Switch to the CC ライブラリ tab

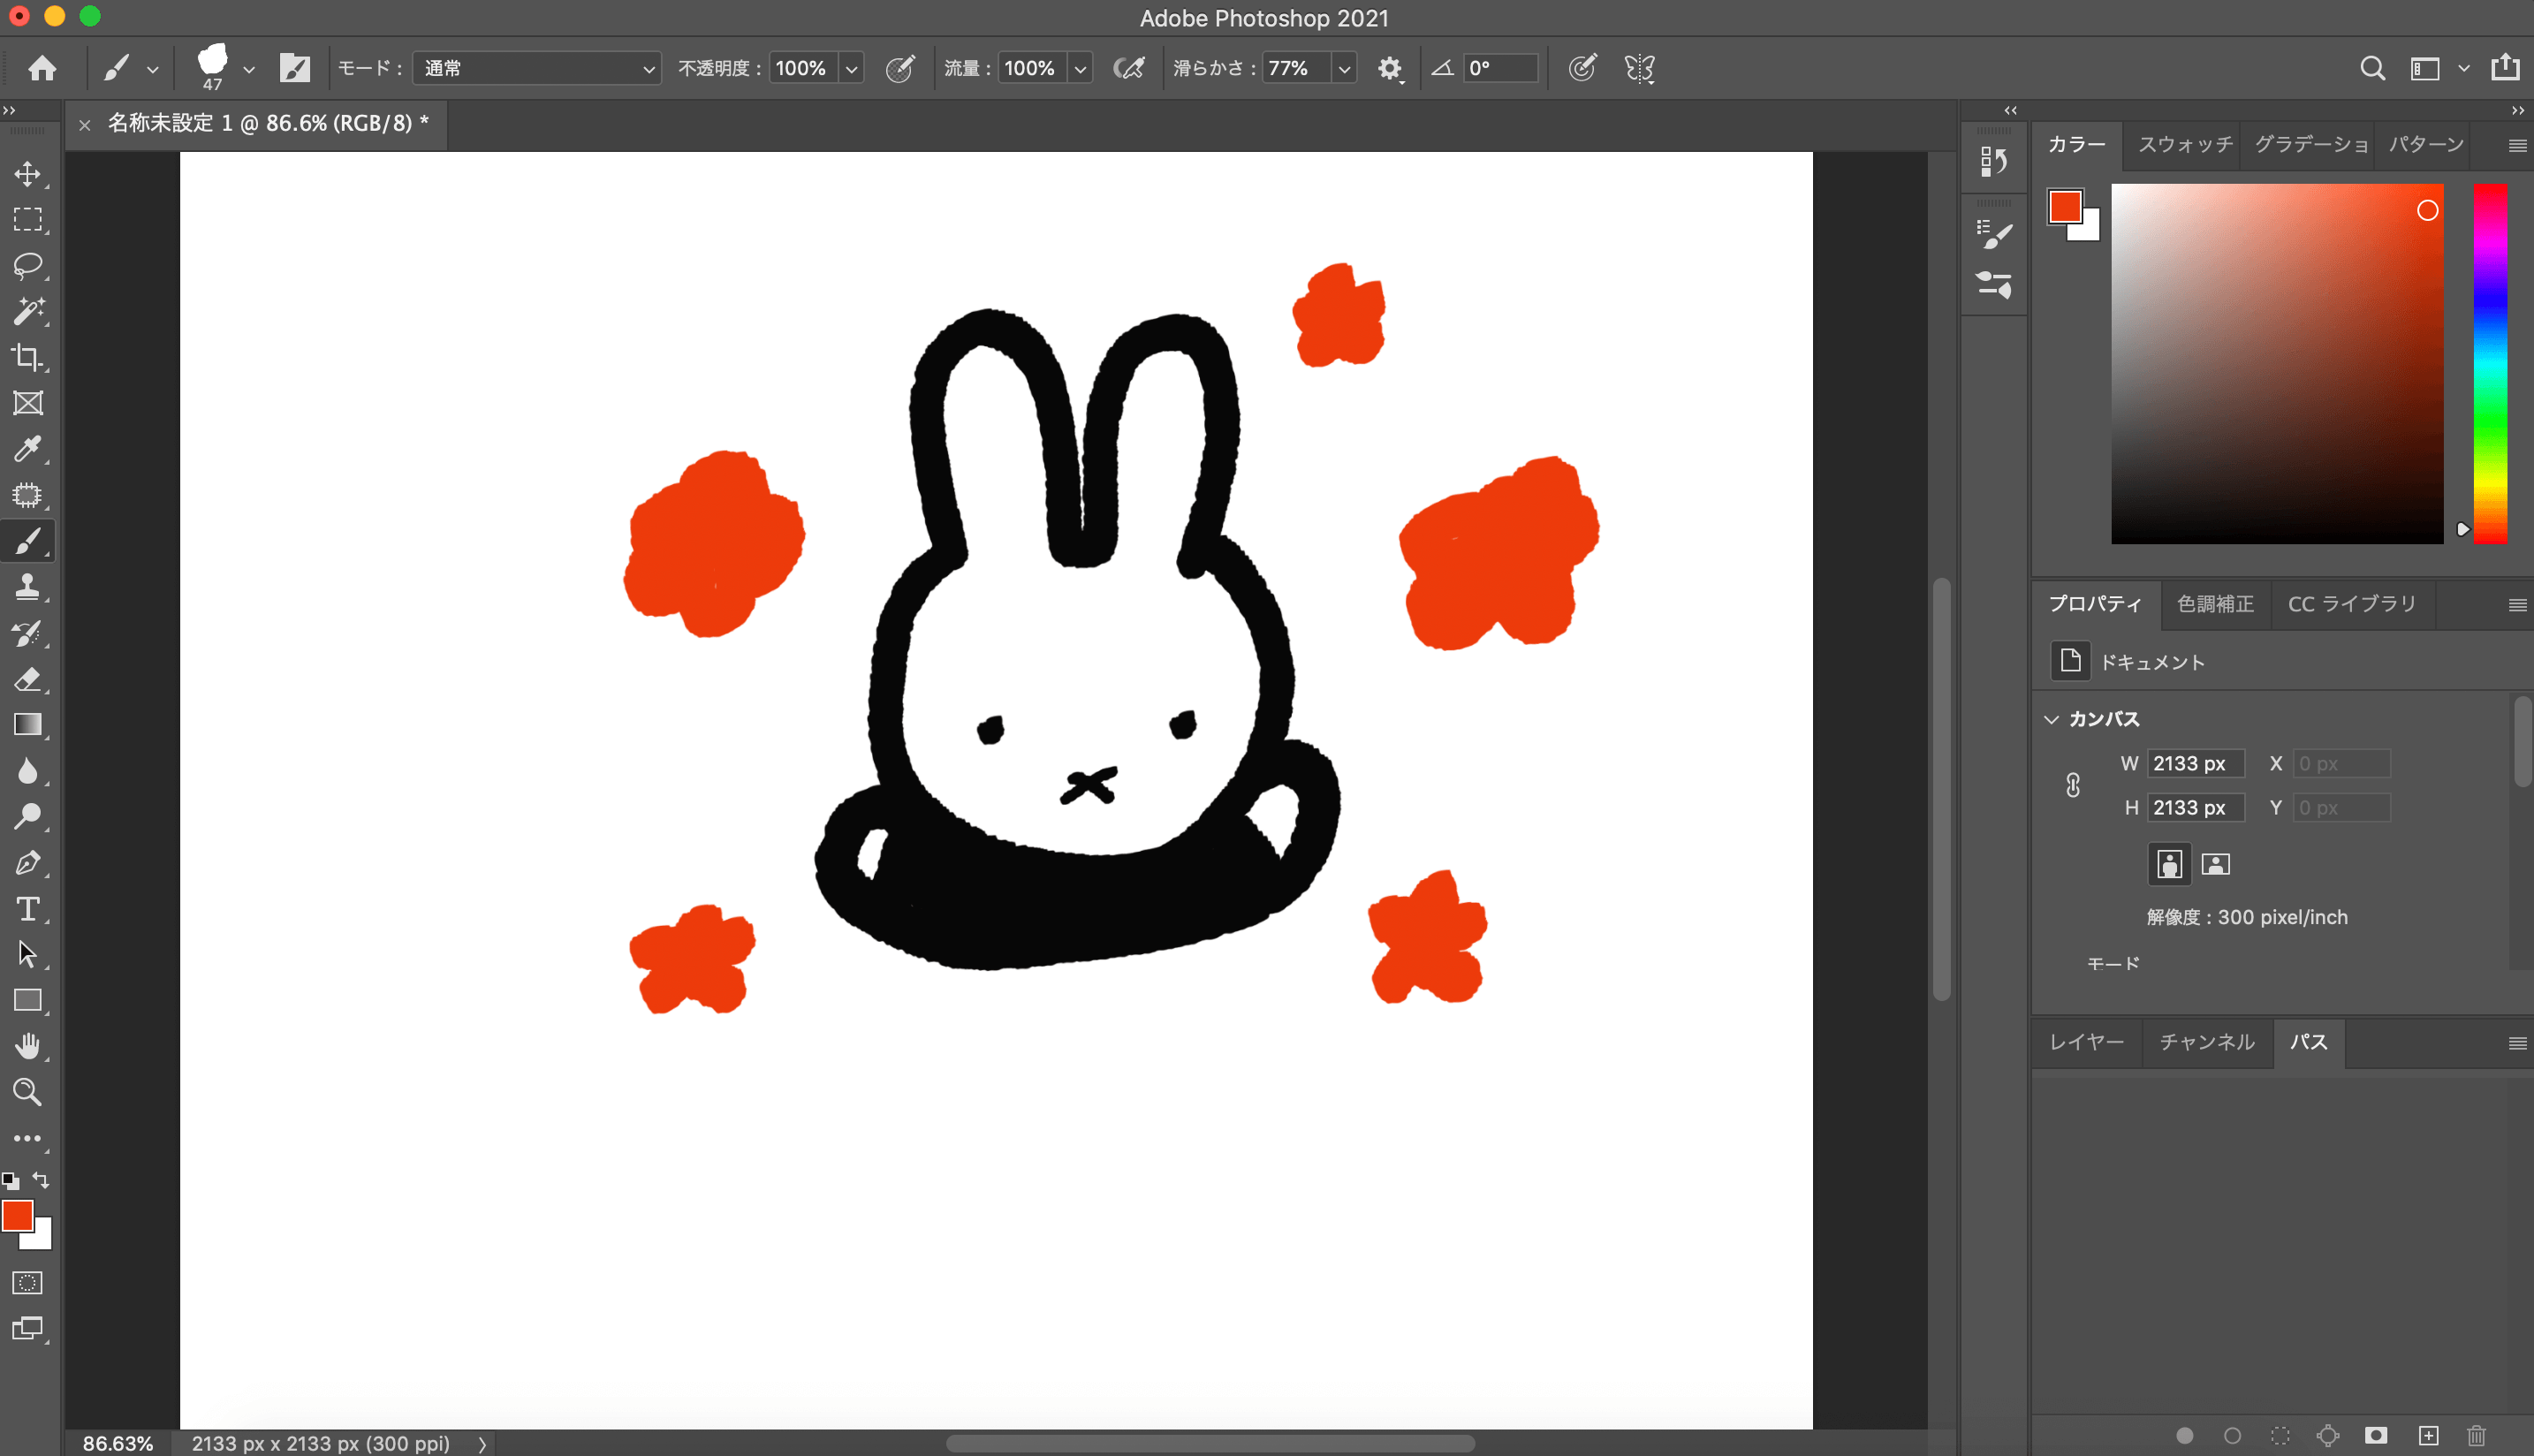pyautogui.click(x=2352, y=605)
